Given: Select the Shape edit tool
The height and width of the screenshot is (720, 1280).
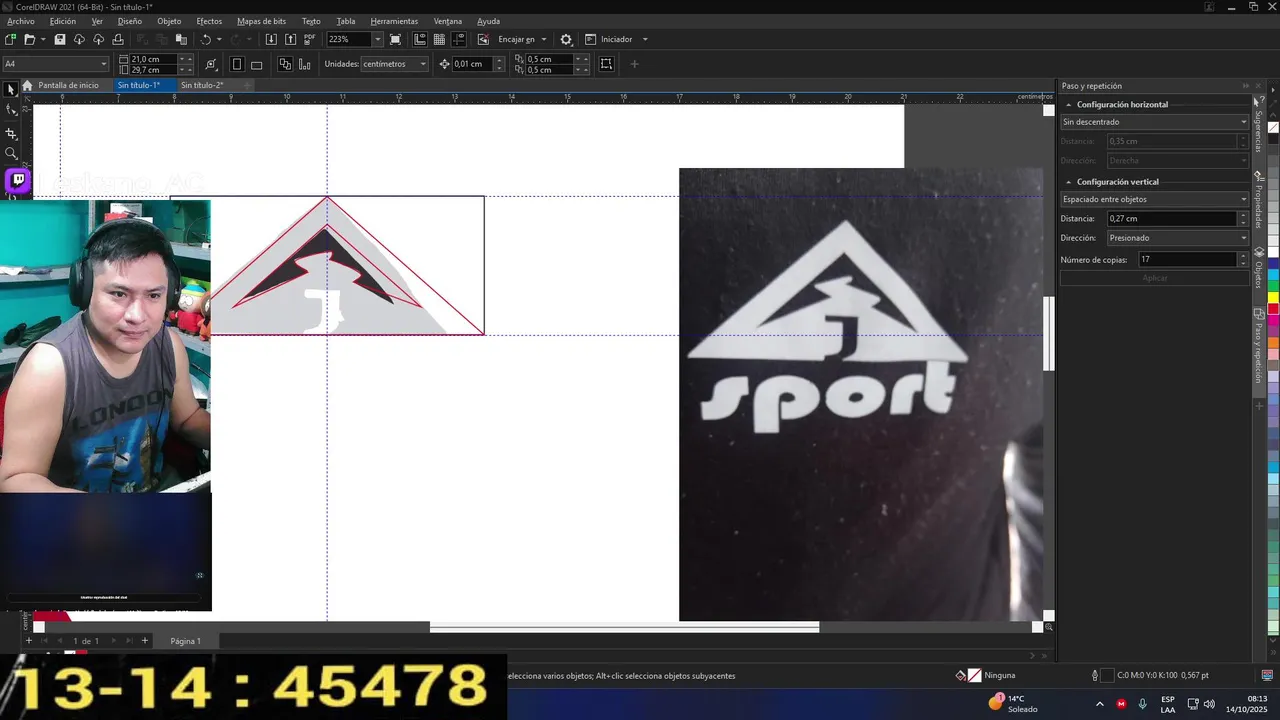Looking at the screenshot, I should (x=11, y=111).
